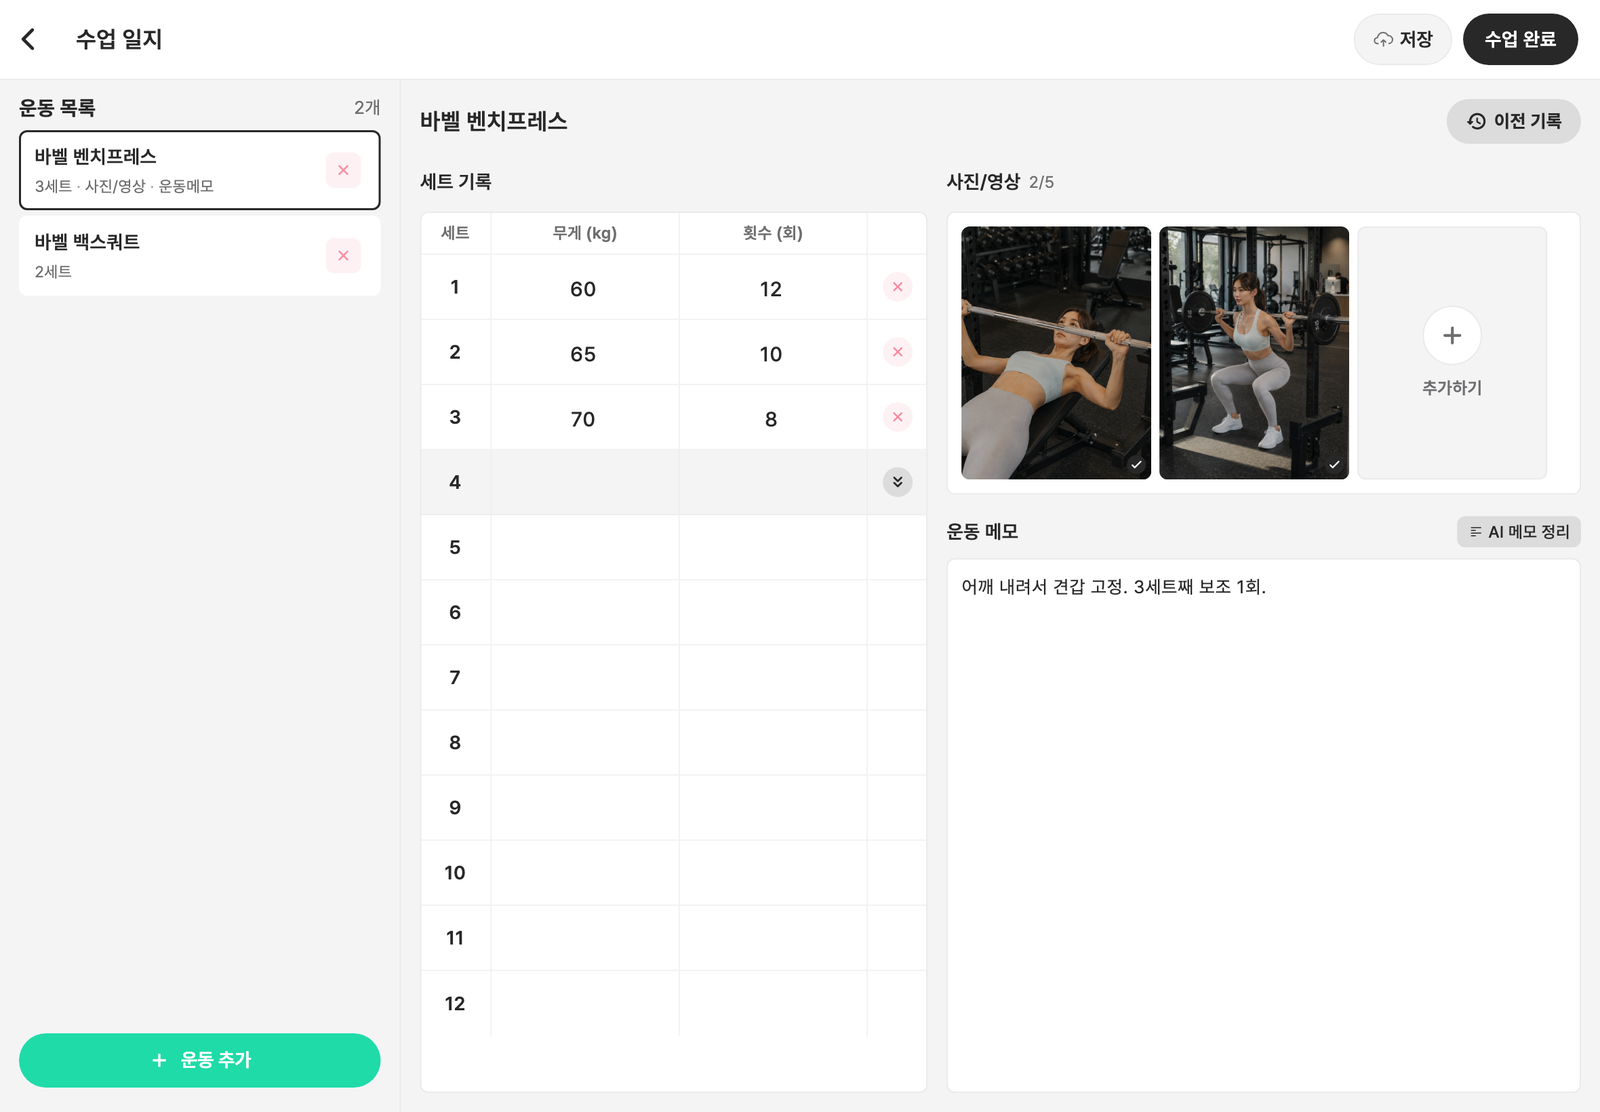
Task: Click weight cell of set 4
Action: [584, 482]
